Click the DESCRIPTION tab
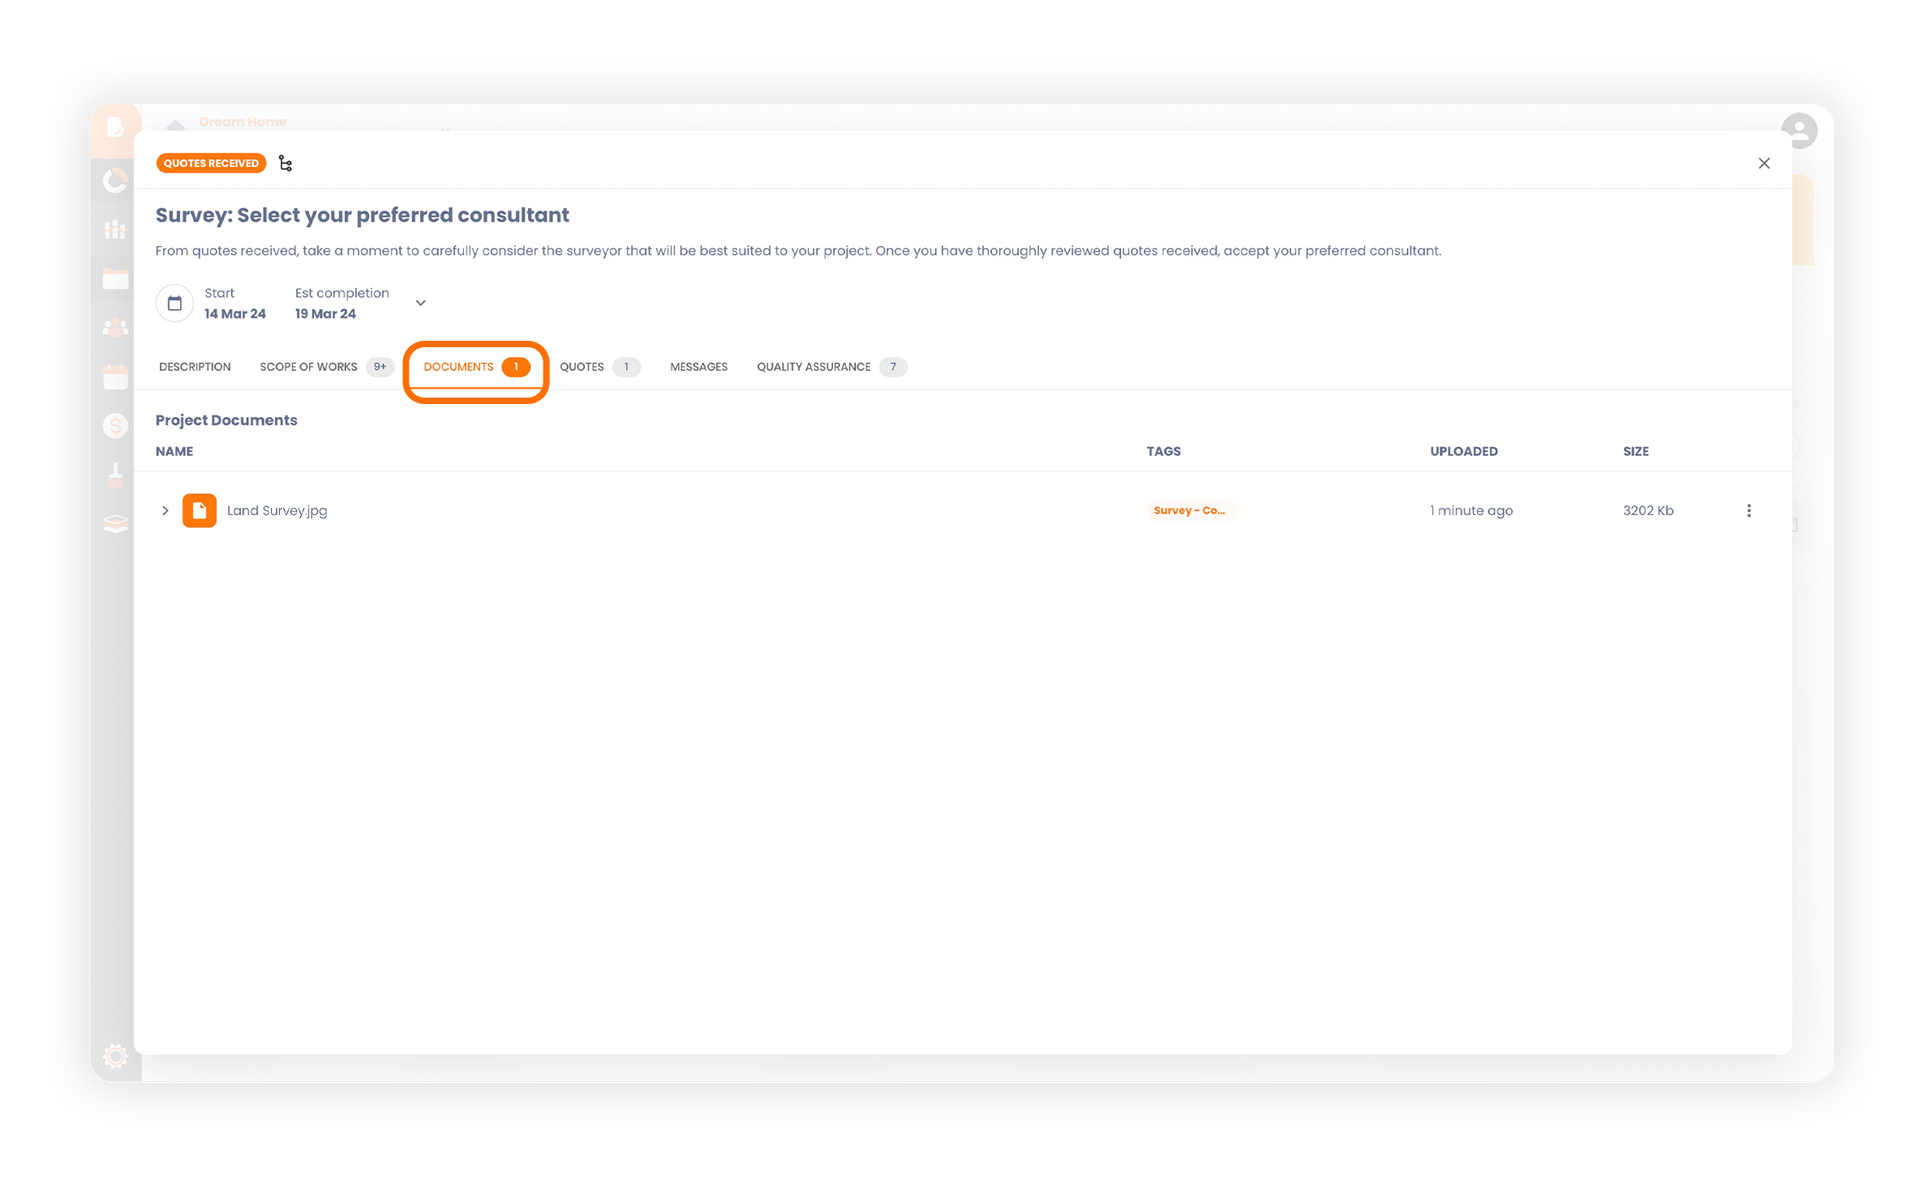1920x1195 pixels. coord(195,366)
